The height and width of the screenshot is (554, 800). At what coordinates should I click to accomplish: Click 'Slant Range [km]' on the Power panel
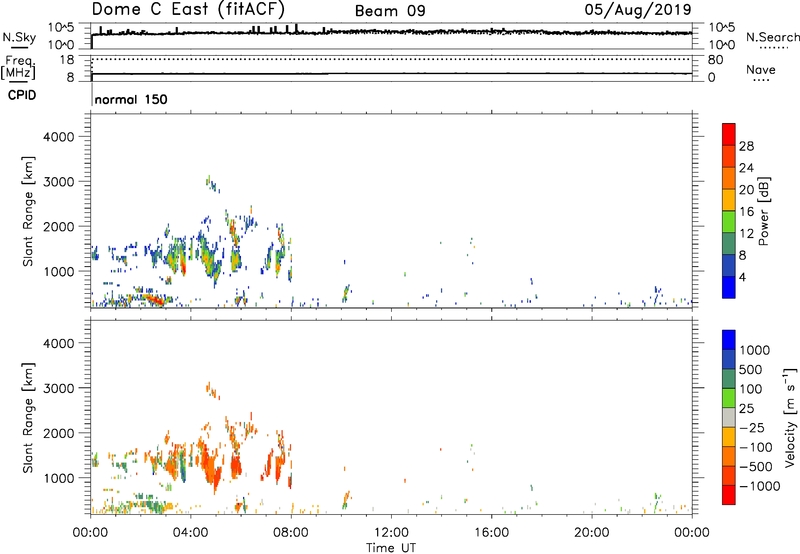click(28, 211)
